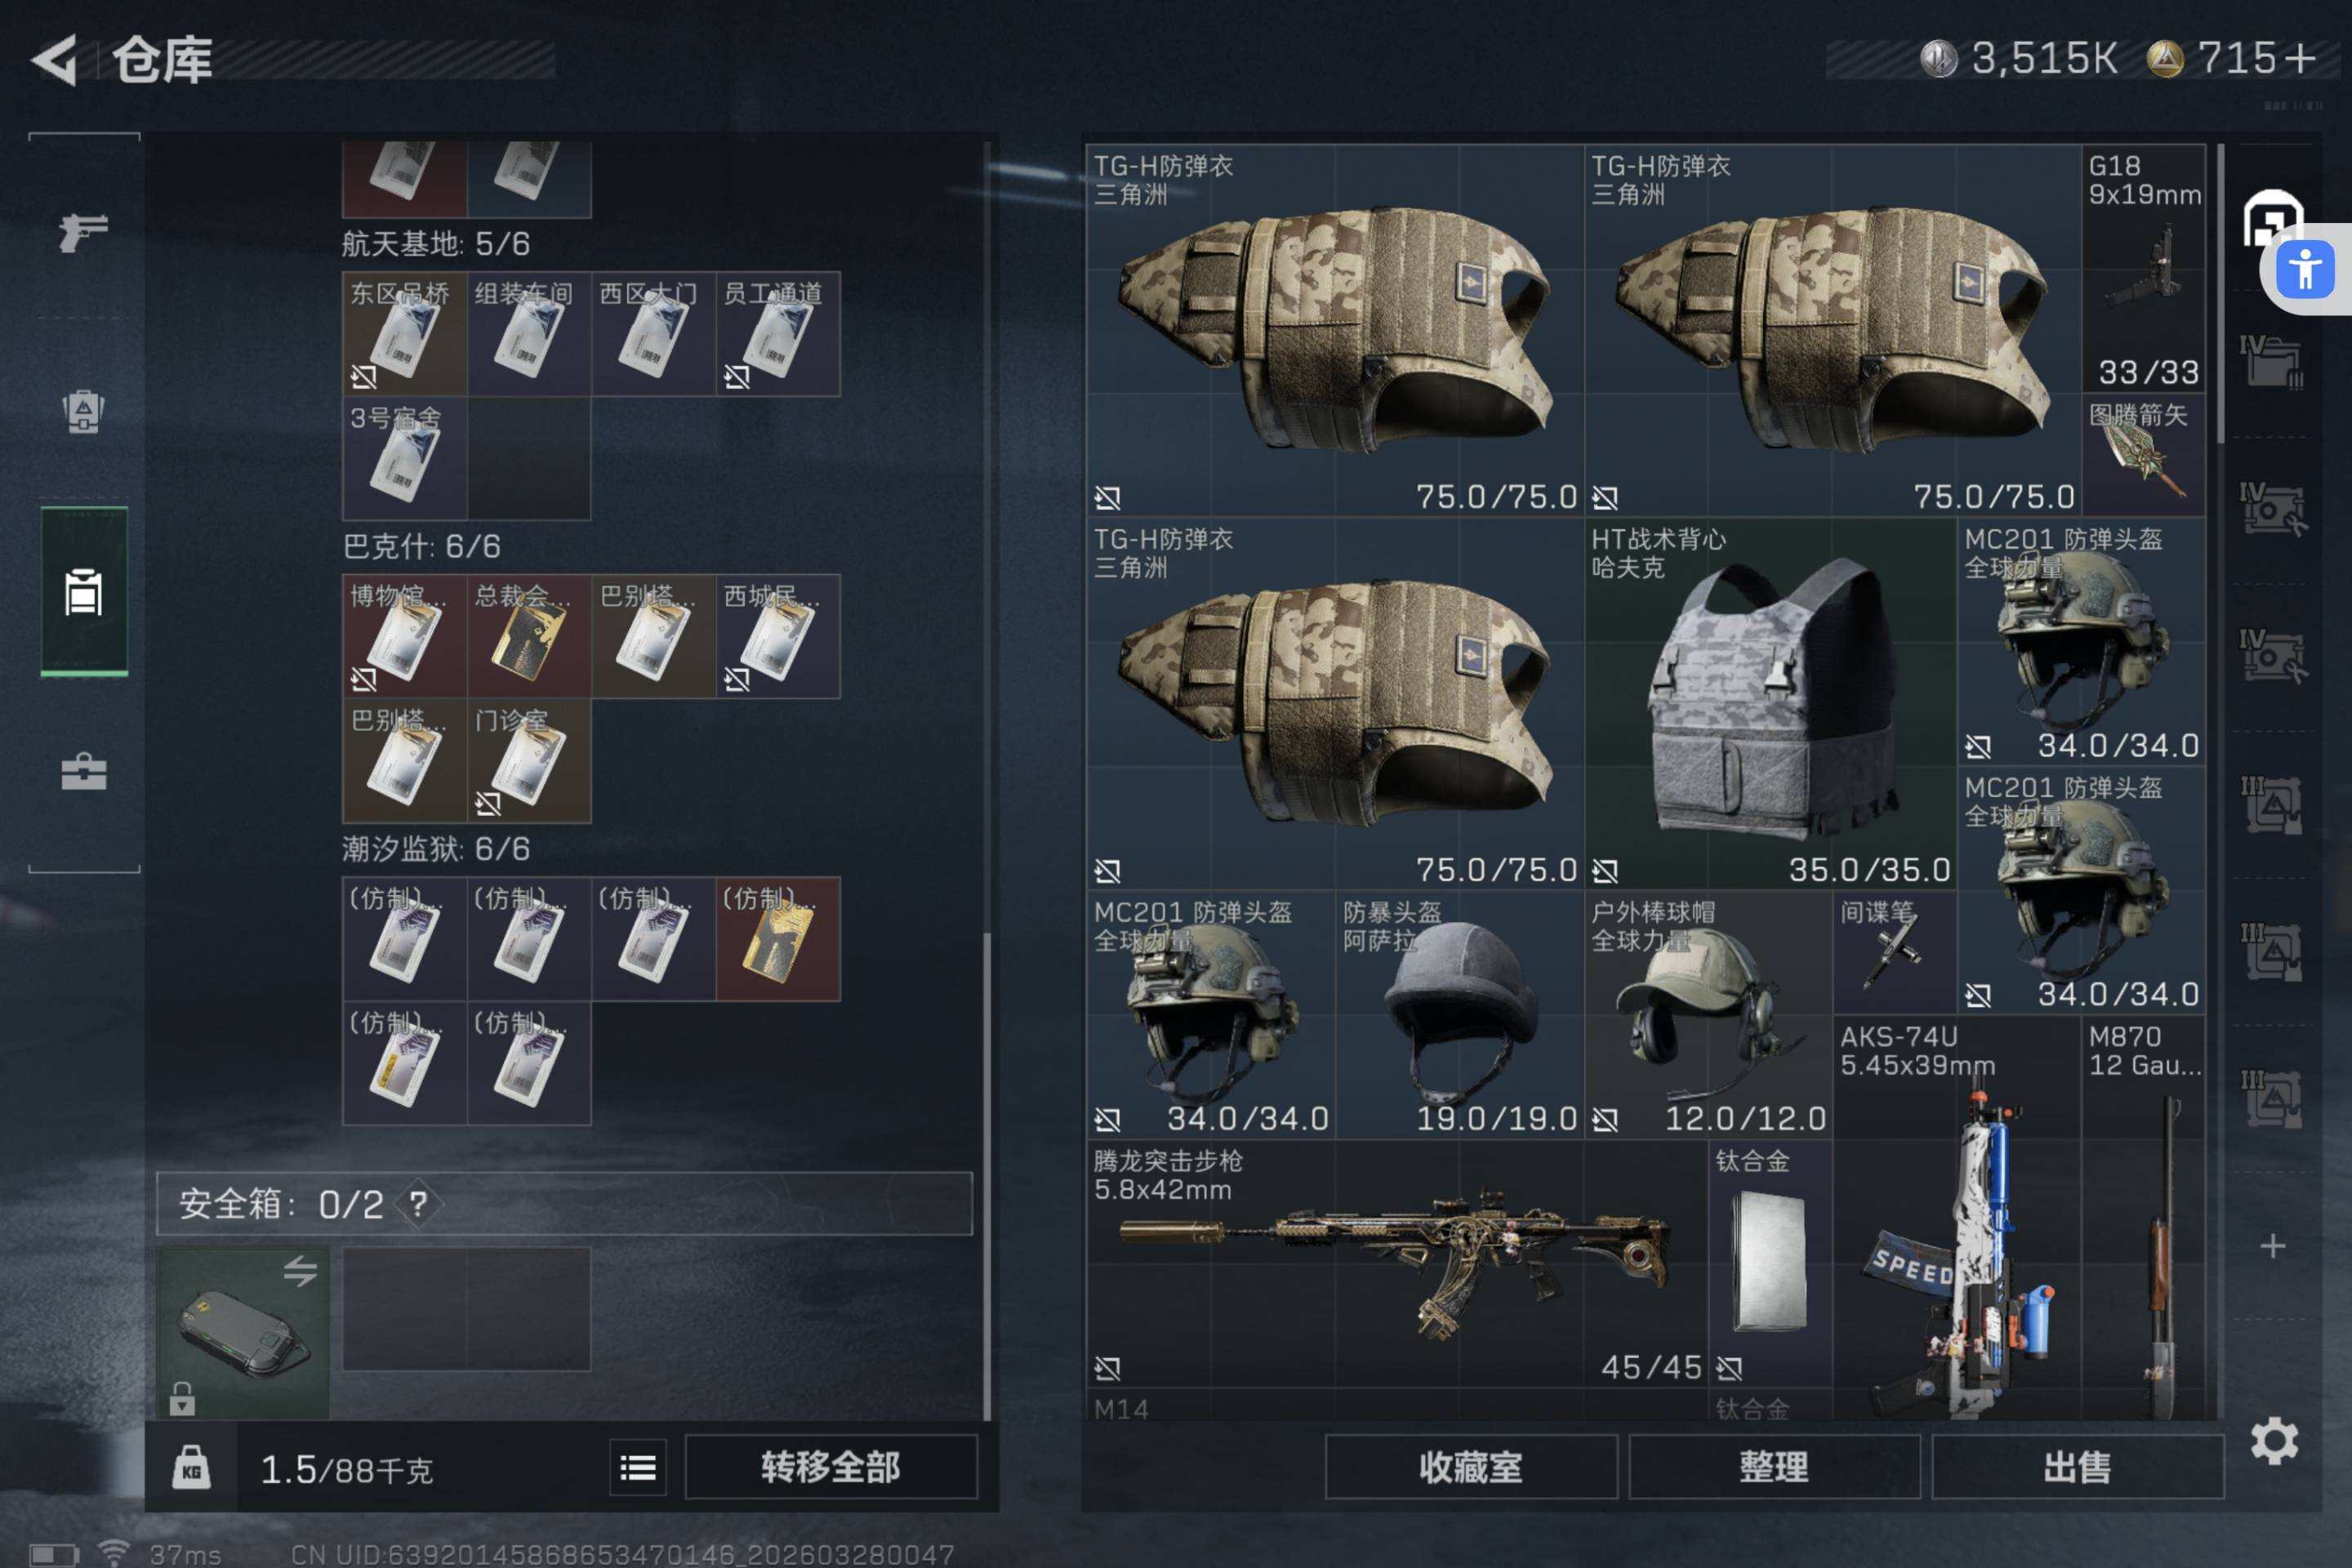
Task: Select the backpack category icon in sidebar
Action: (x=84, y=410)
